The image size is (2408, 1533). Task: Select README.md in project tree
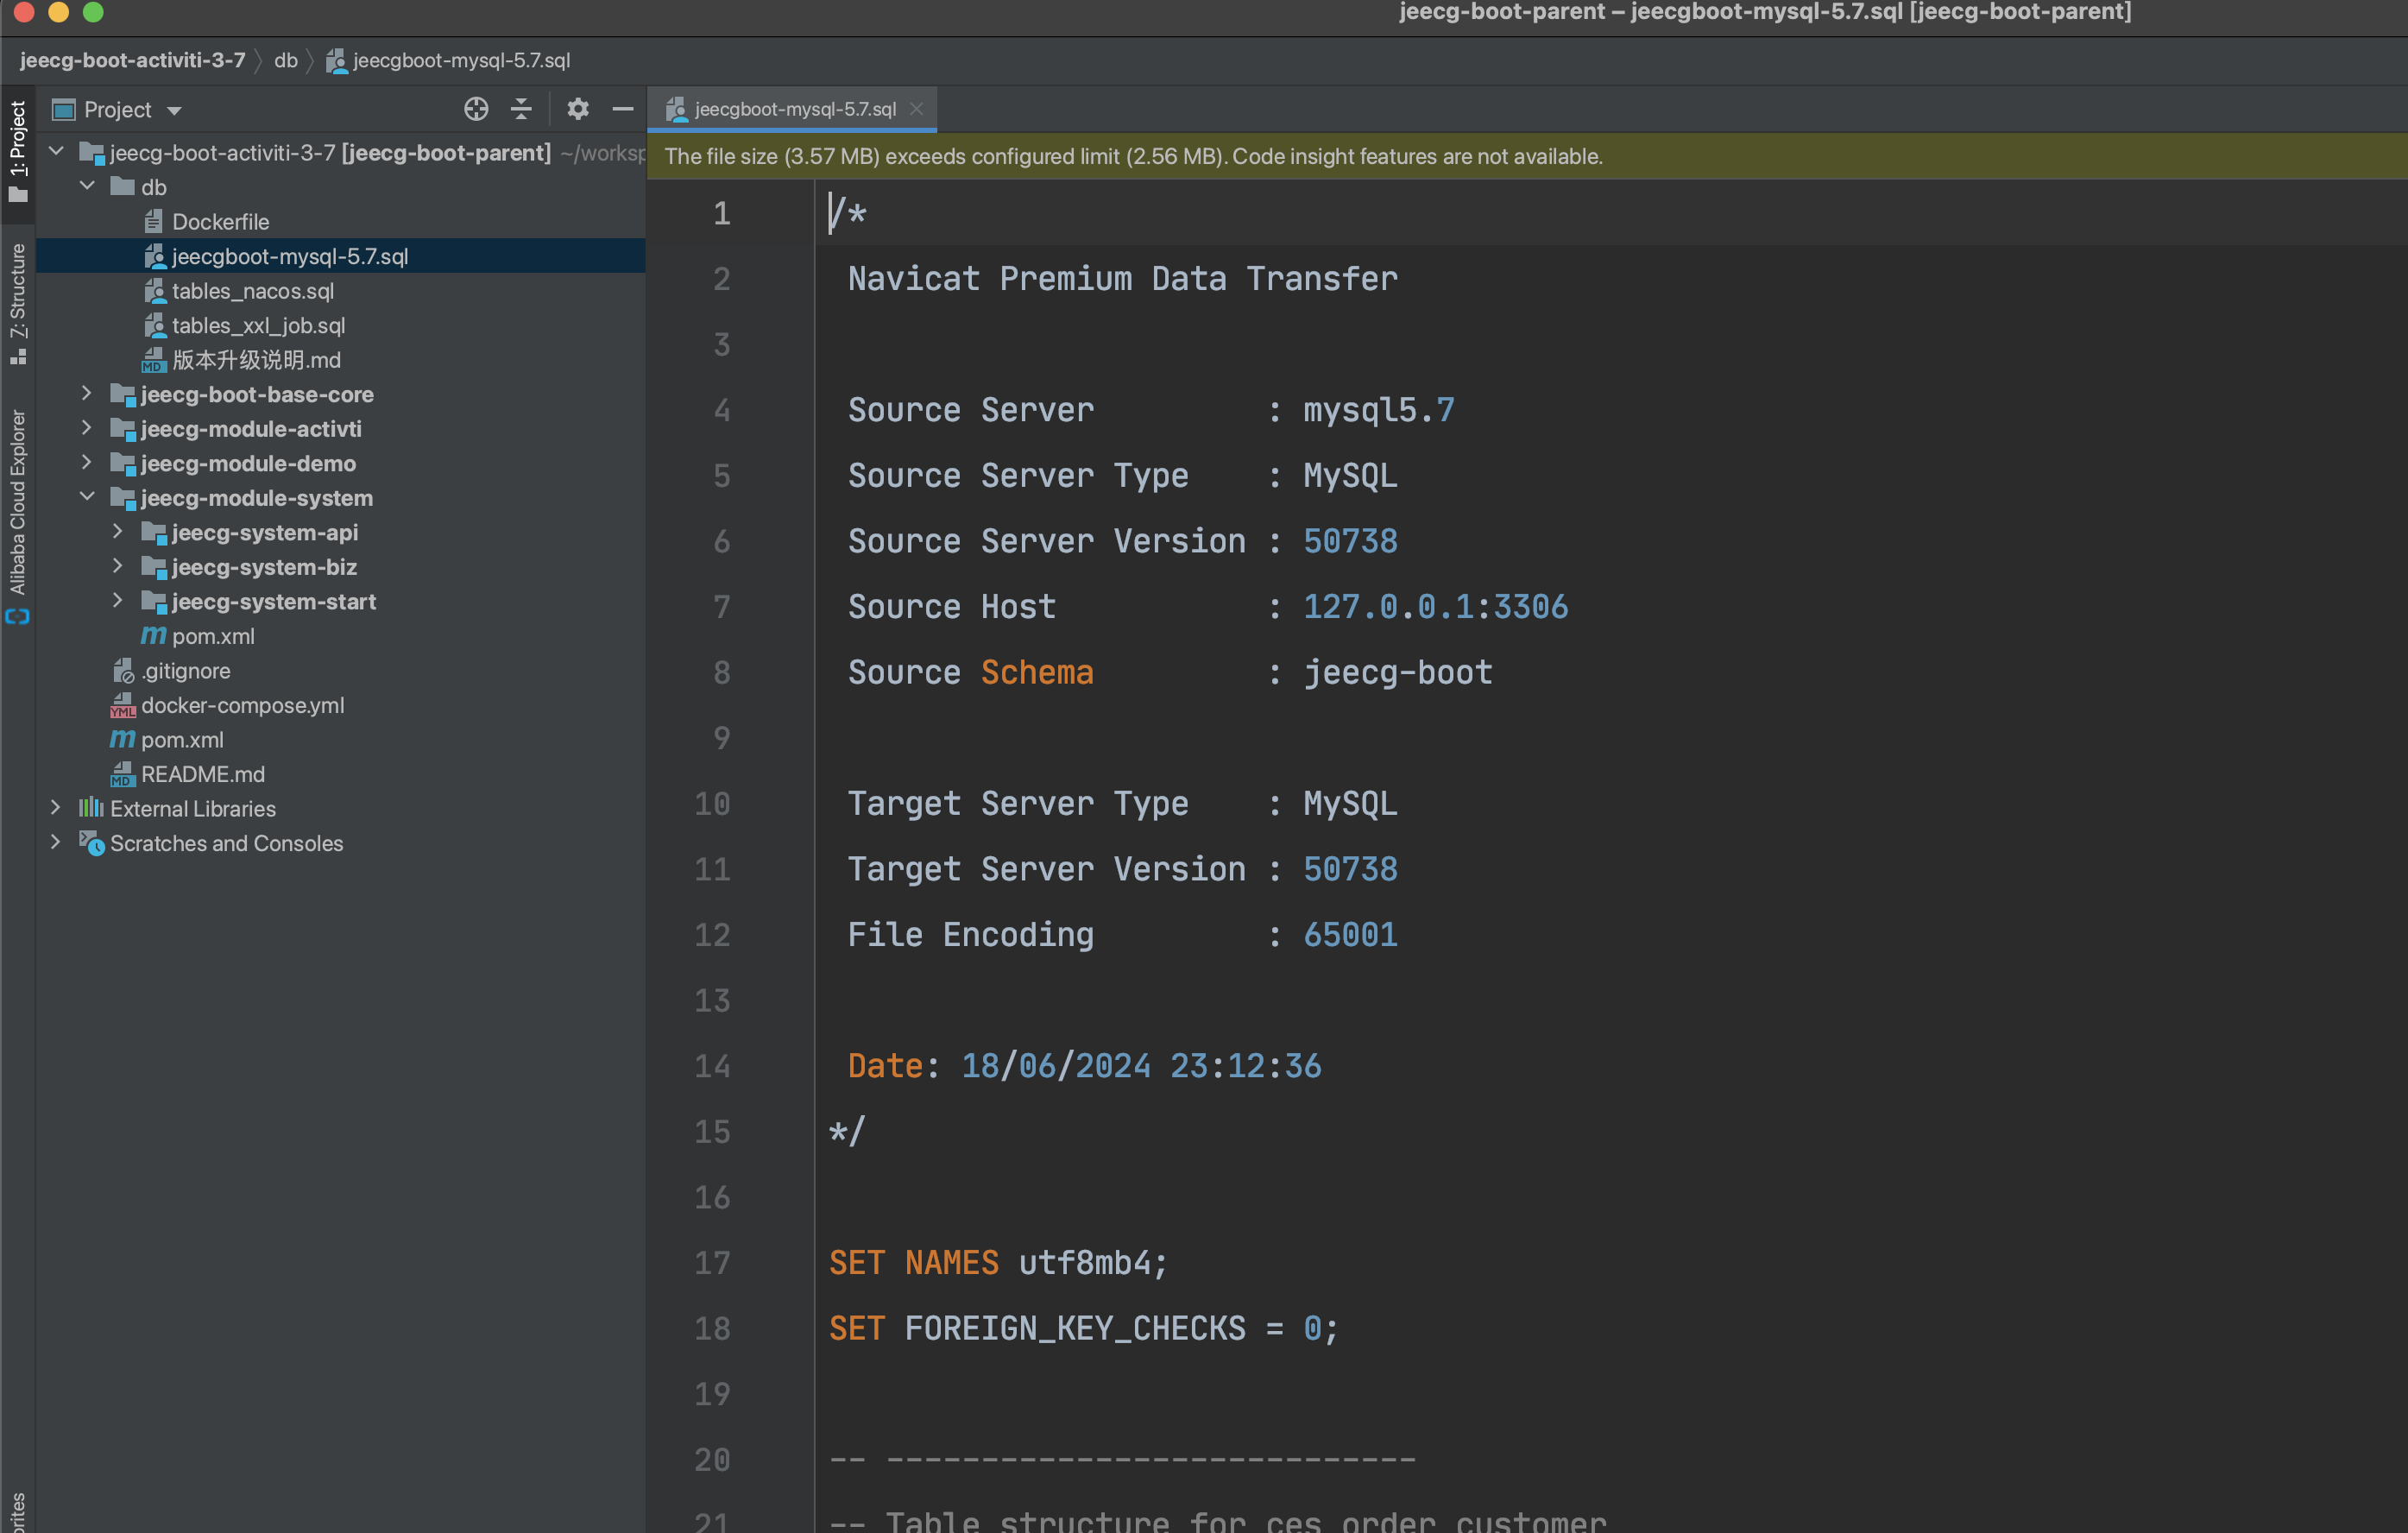203,774
